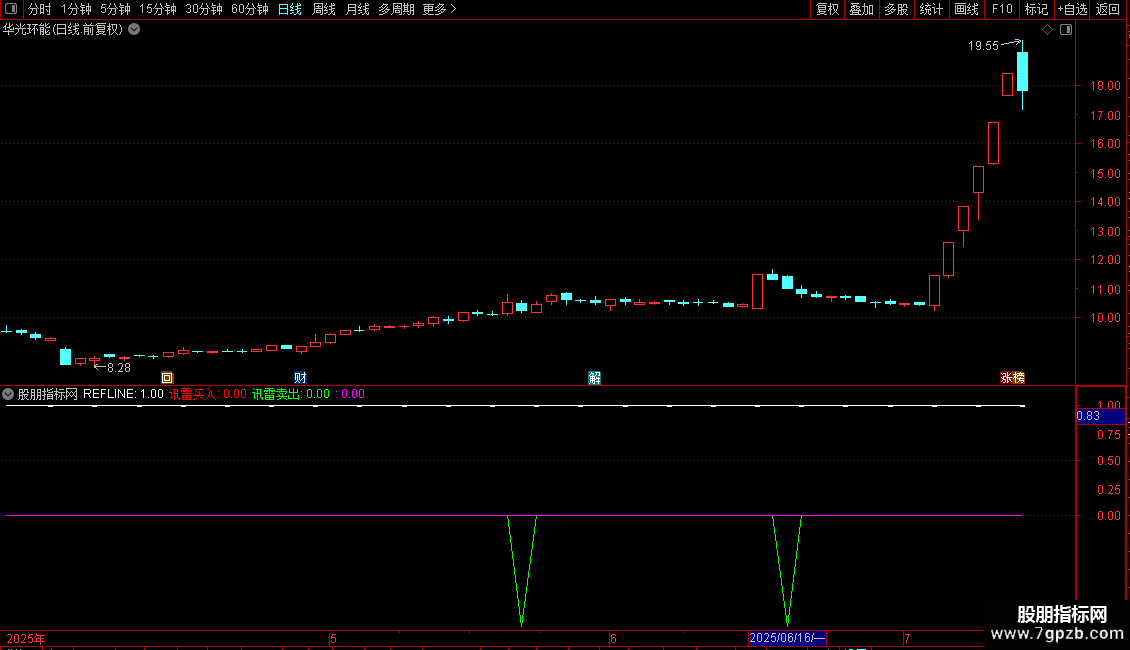Open the 更多 periods expander
The width and height of the screenshot is (1130, 650).
click(439, 9)
